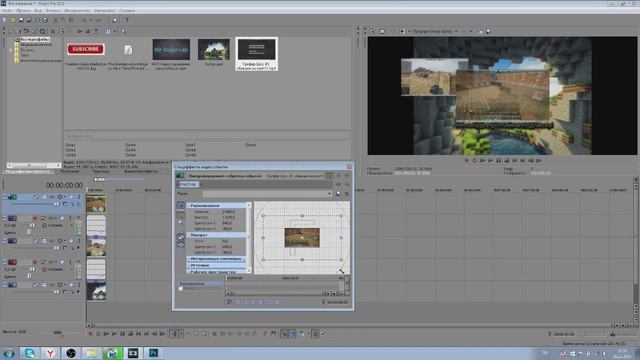Switch to the Видеоэффекты tab
The width and height of the screenshot is (640, 360).
[141, 172]
